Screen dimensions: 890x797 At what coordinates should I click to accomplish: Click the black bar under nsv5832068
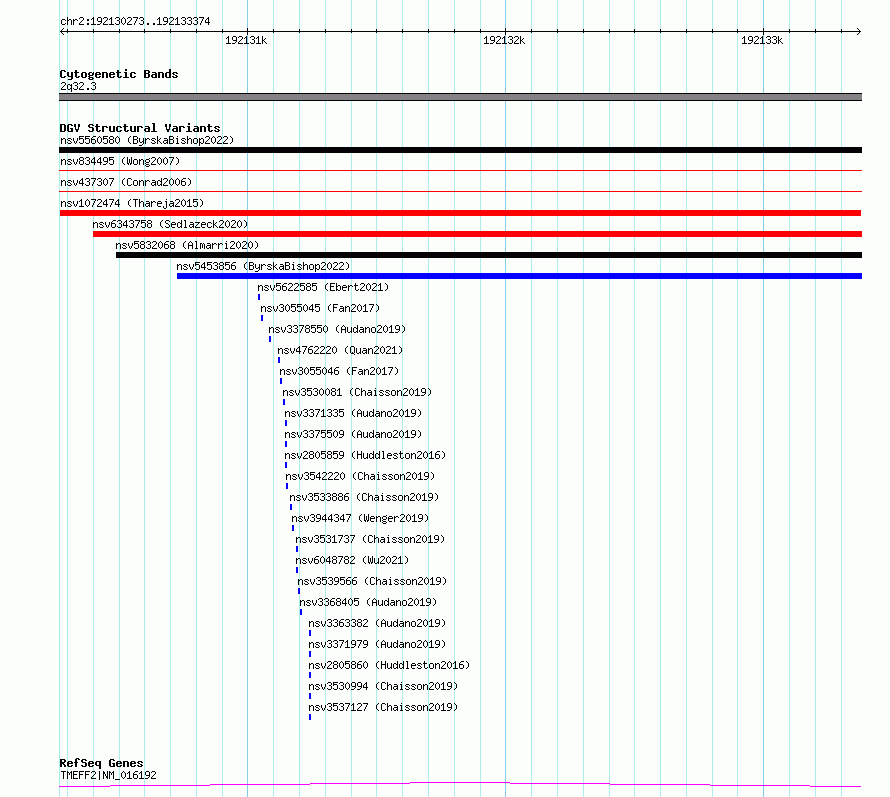(x=489, y=255)
